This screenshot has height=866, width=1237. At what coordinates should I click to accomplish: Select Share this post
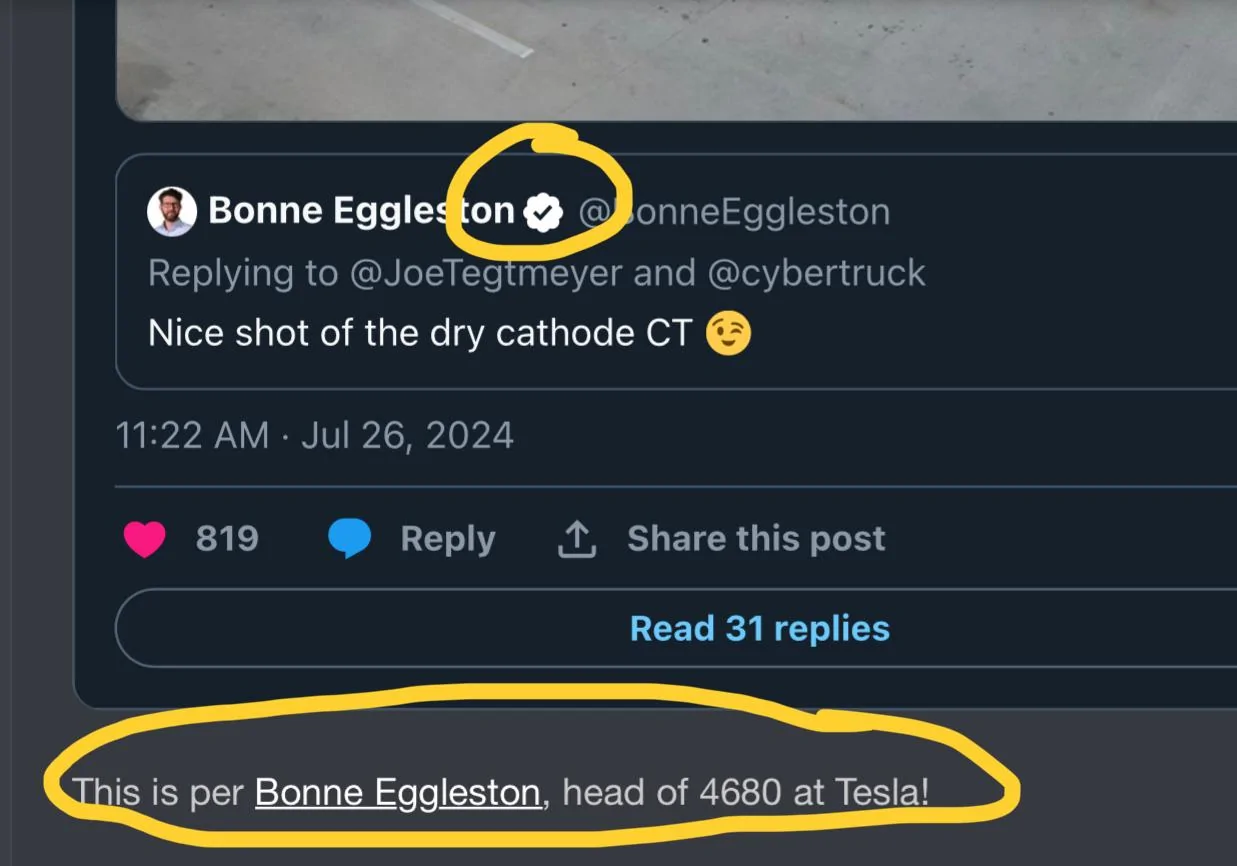tap(756, 539)
